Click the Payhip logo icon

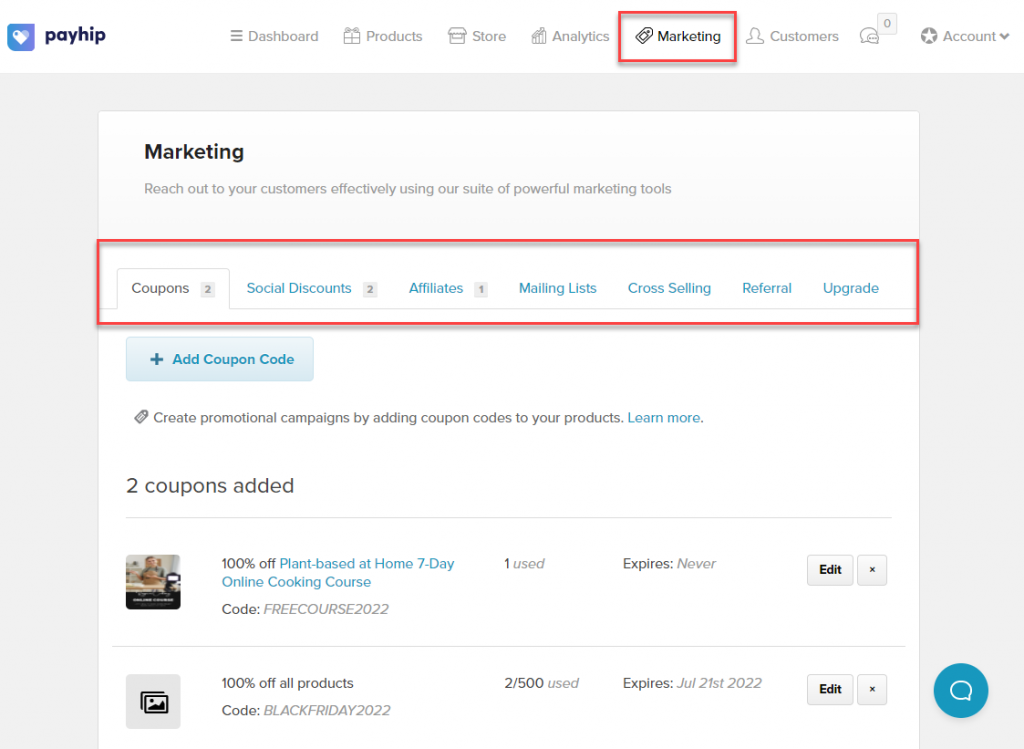[x=21, y=37]
